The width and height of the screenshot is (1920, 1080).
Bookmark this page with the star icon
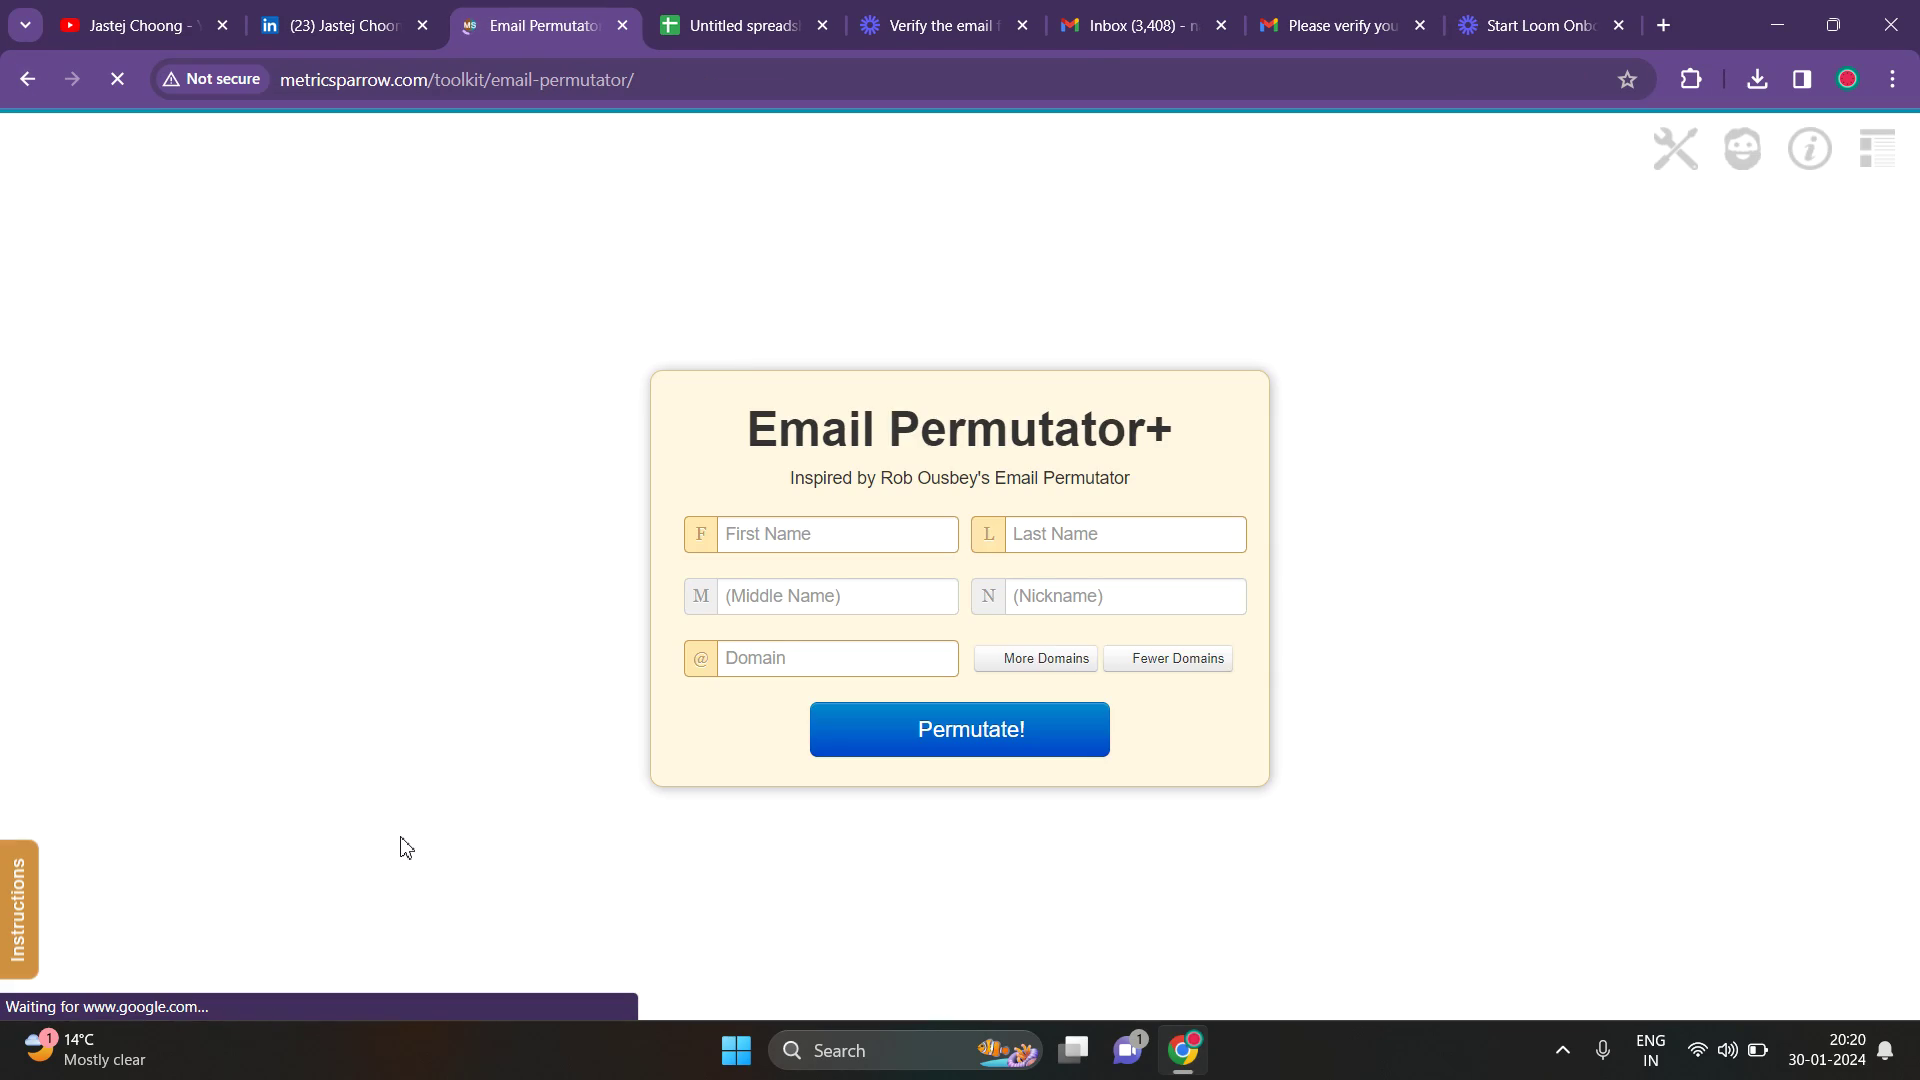[1627, 80]
